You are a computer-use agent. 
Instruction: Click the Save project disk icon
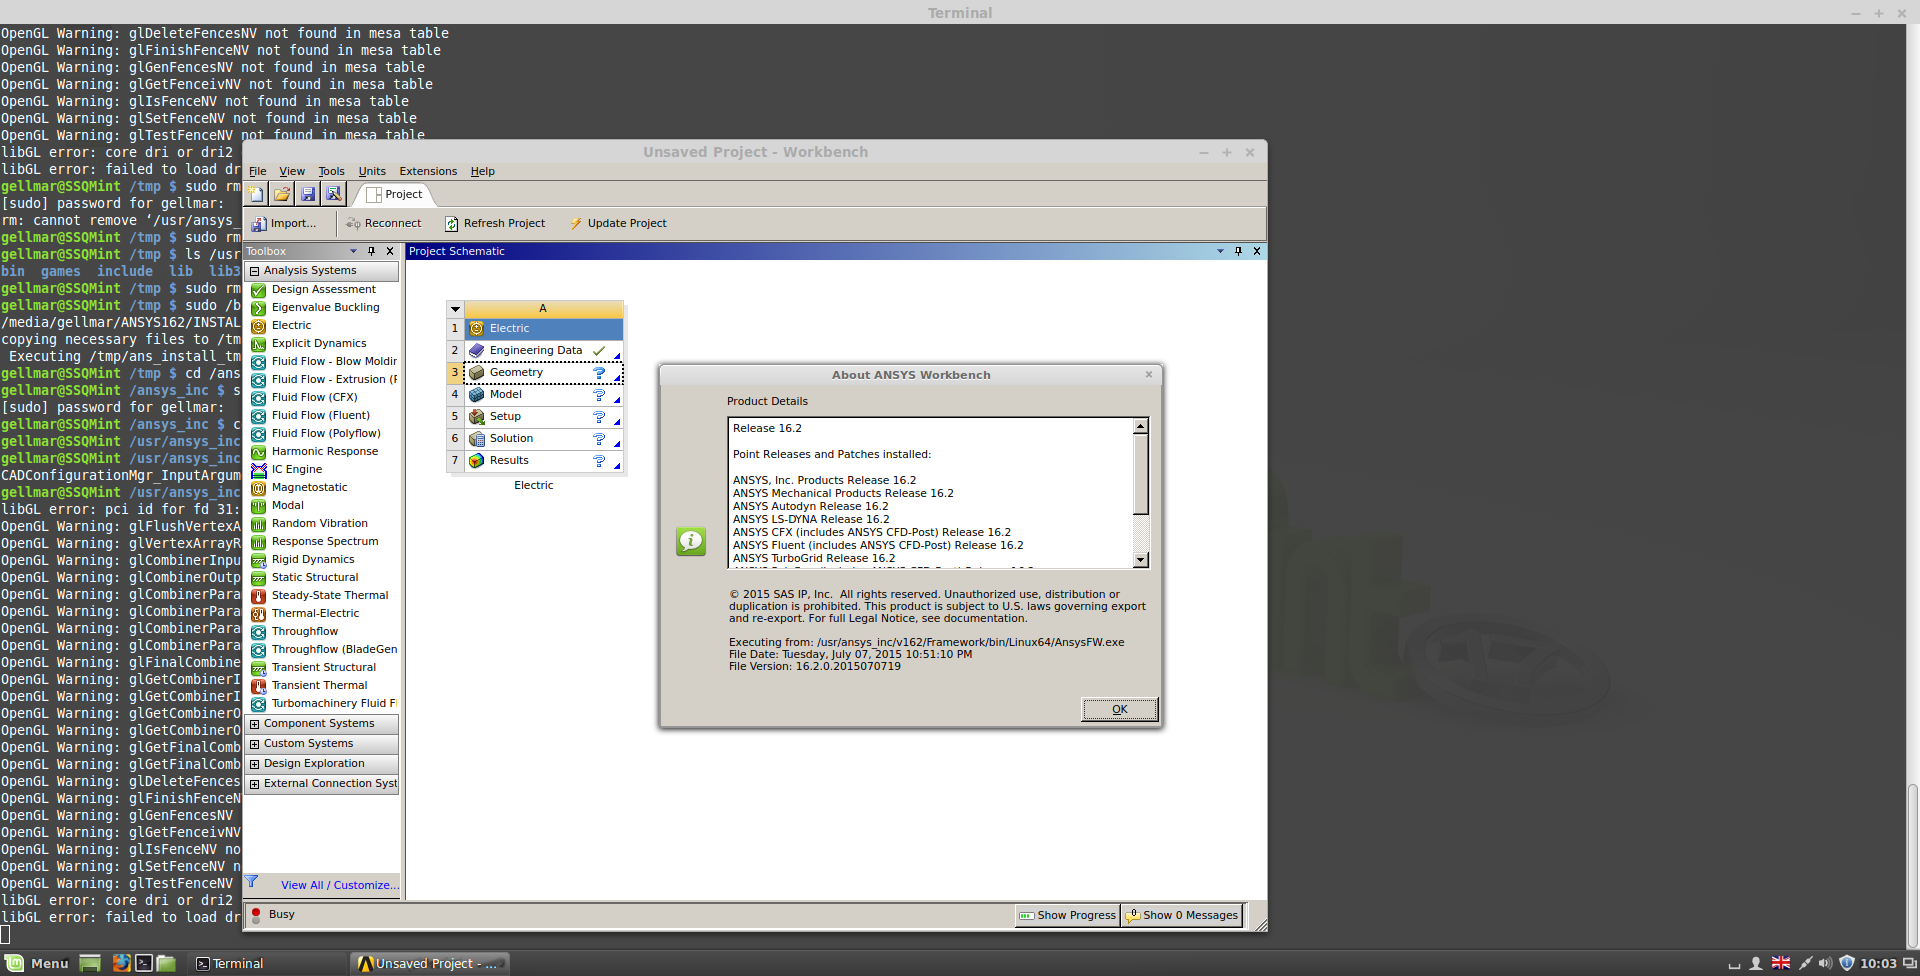(x=308, y=194)
